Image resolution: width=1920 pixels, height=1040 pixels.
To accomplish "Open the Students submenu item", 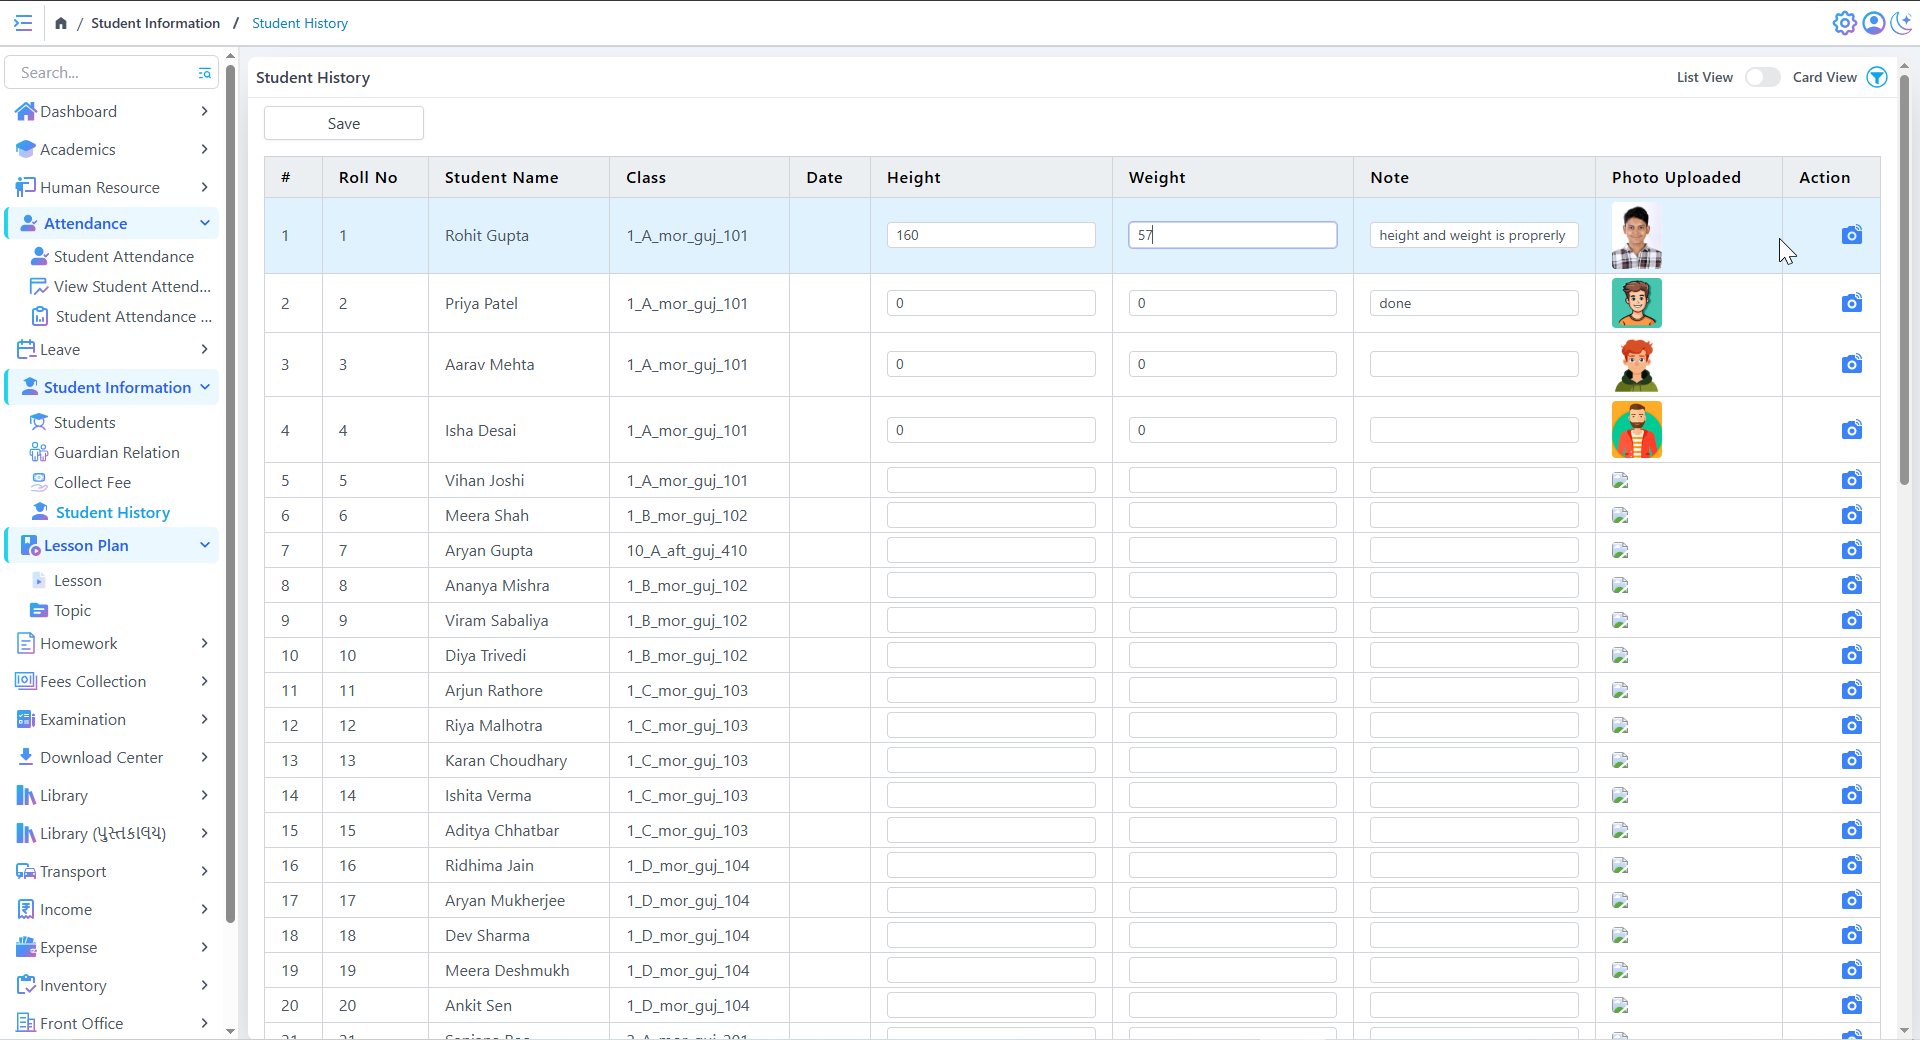I will pos(84,422).
